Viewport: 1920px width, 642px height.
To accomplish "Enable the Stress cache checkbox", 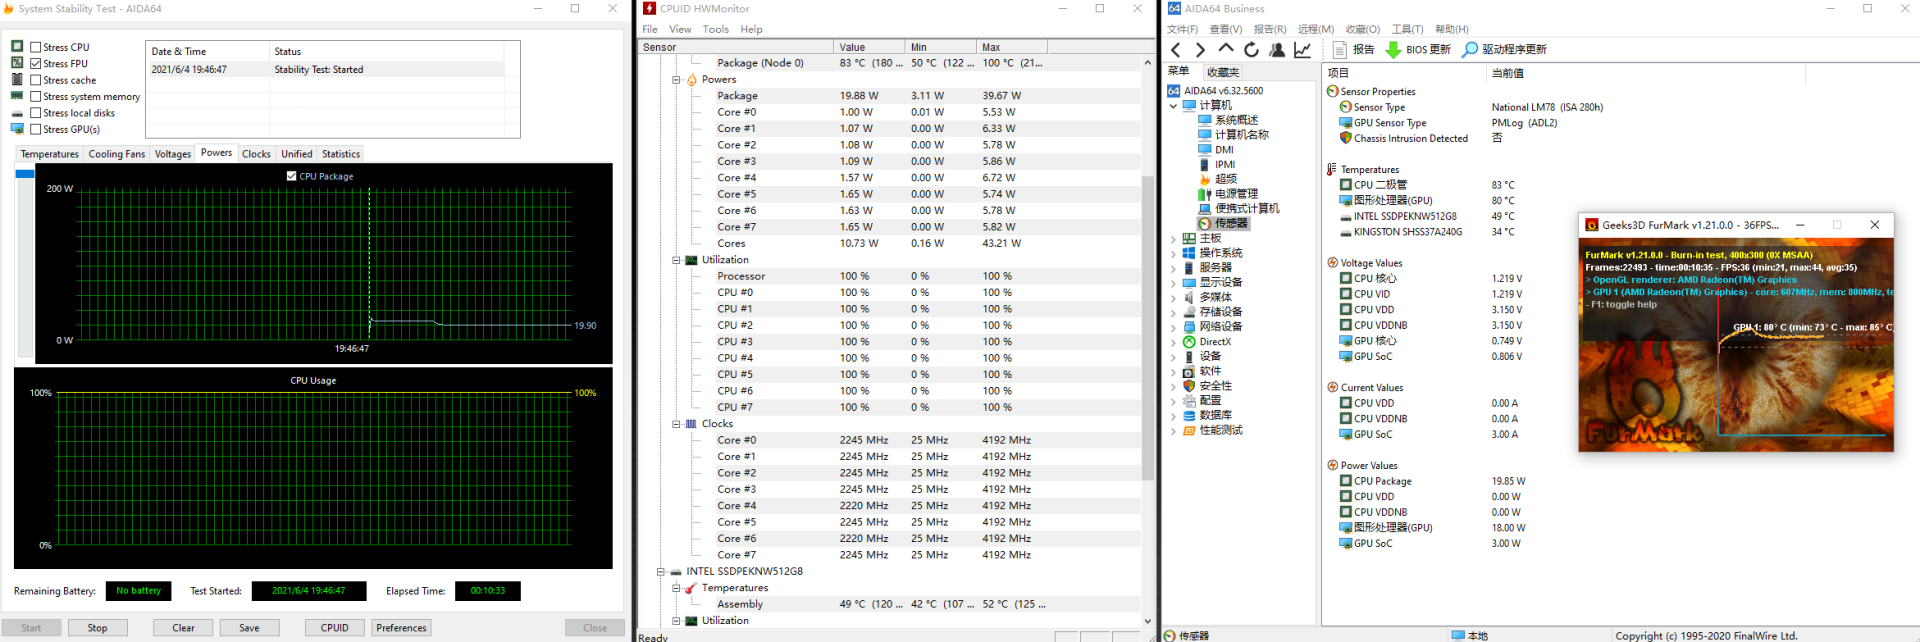I will click(36, 80).
